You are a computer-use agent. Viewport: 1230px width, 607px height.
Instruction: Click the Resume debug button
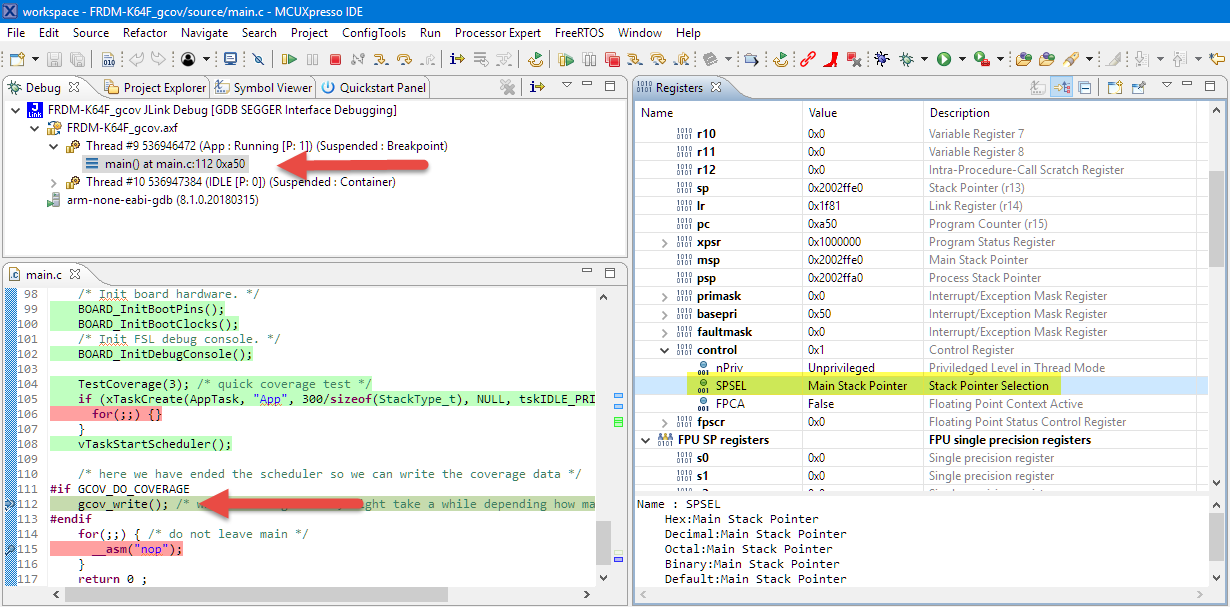[289, 59]
